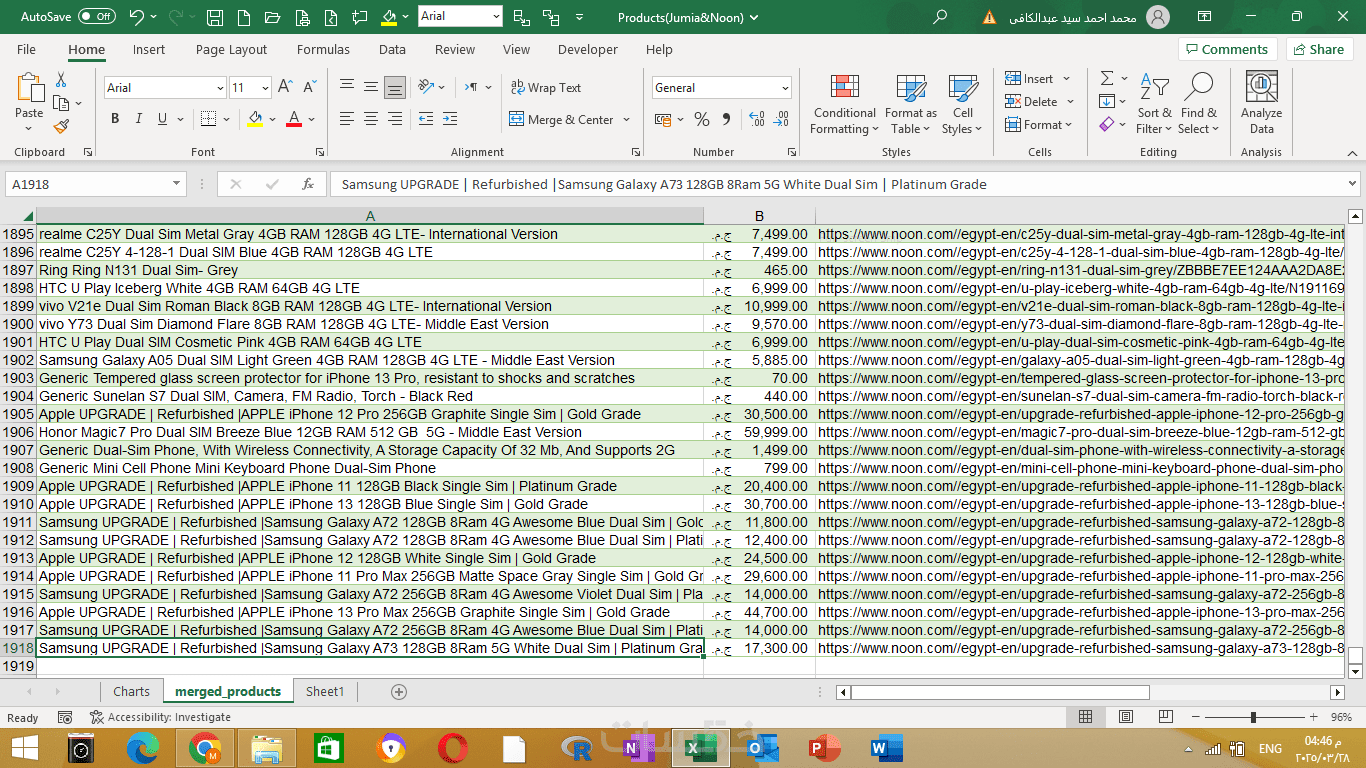1366x768 pixels.
Task: Open Conditional Formatting menu
Action: tap(844, 104)
